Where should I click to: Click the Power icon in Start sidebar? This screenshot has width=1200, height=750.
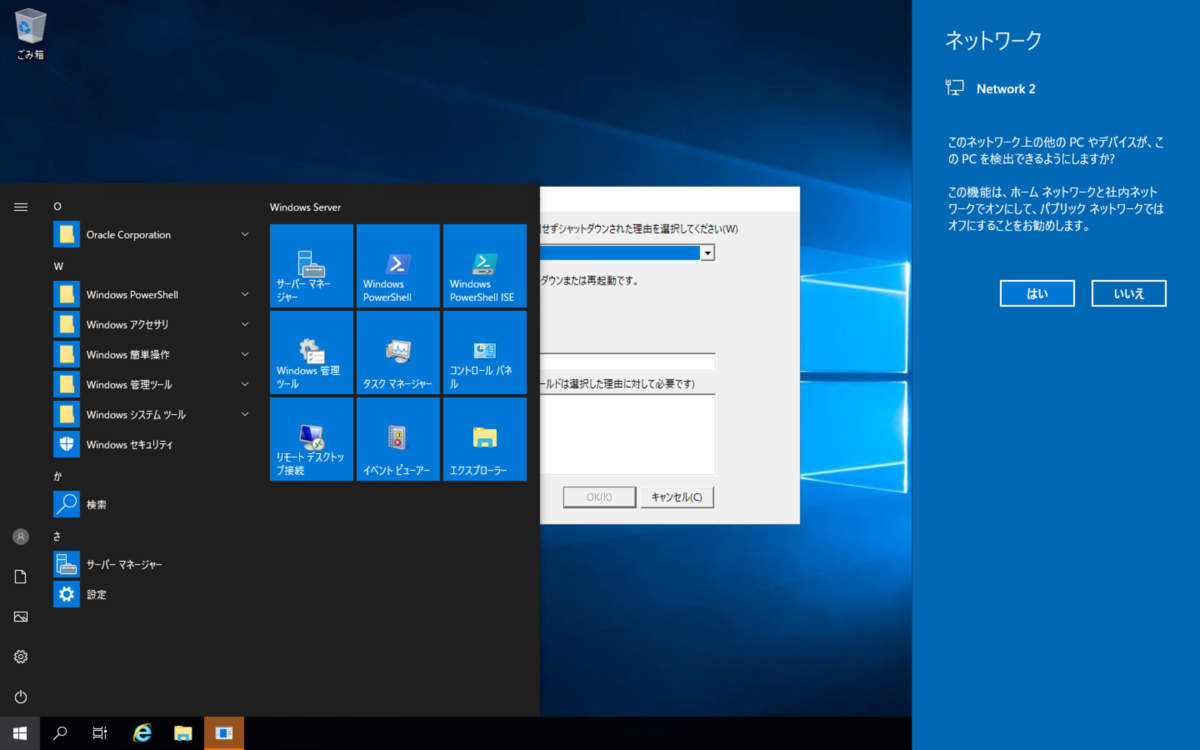point(20,697)
